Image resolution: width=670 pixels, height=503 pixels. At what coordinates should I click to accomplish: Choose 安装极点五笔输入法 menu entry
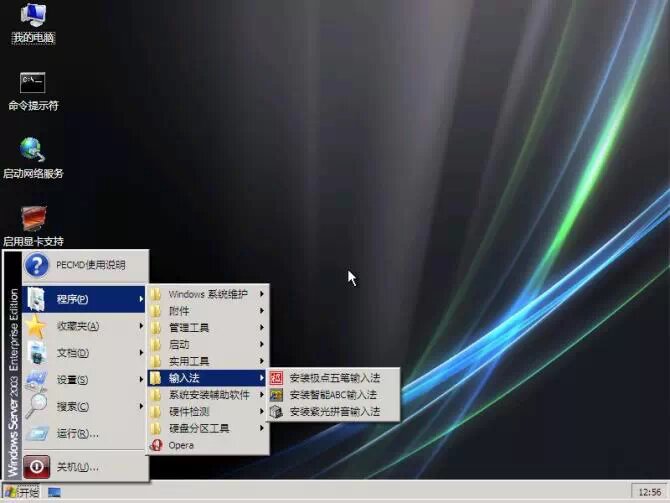[333, 378]
